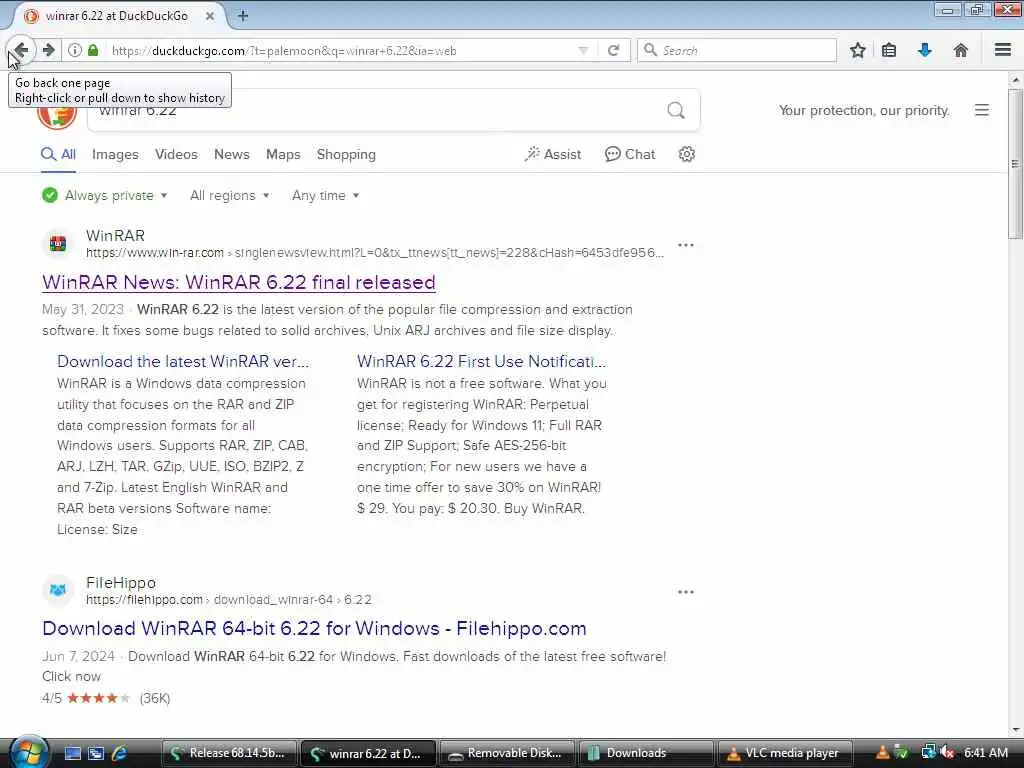Click the vertical scrollbar thumb

point(1015,163)
